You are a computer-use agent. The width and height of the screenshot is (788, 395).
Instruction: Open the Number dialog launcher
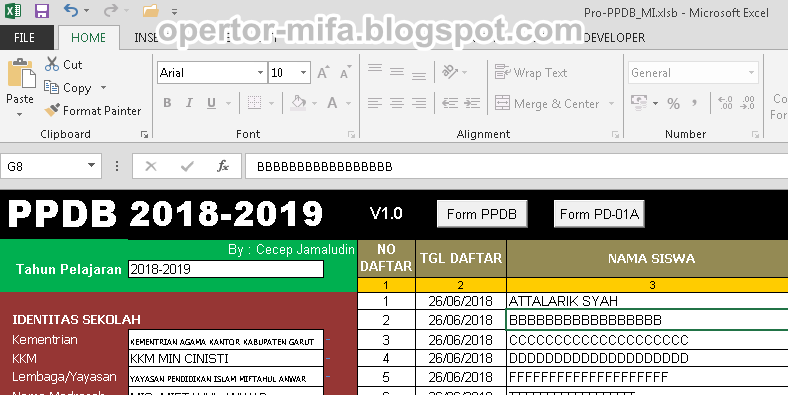coord(755,134)
